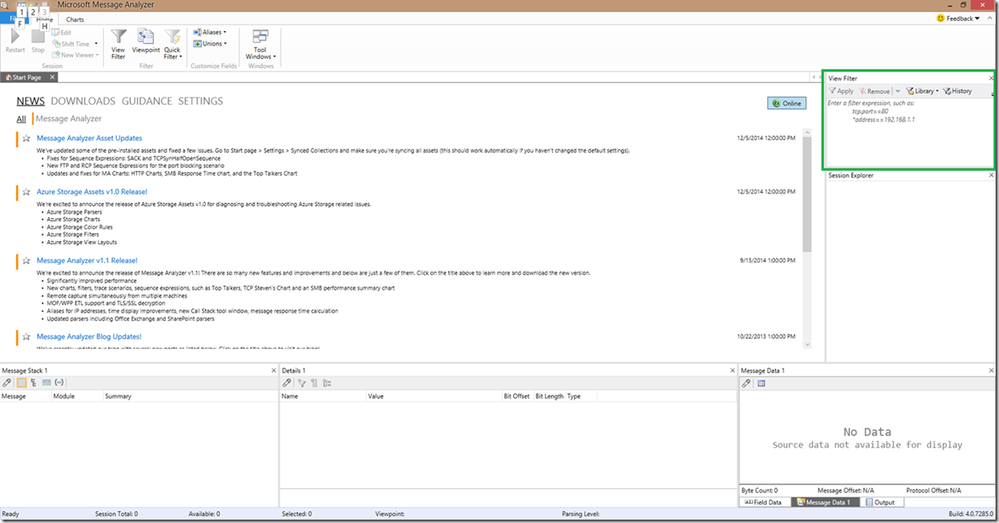Click the Edit session button
Viewport: 999px width, 523px height.
[x=62, y=32]
